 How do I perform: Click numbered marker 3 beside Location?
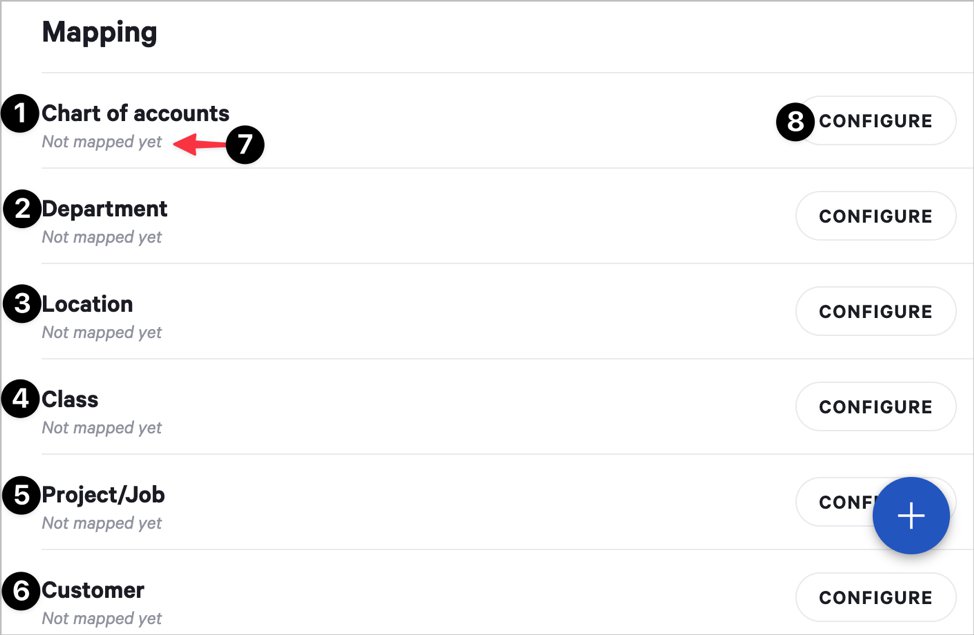coord(21,304)
